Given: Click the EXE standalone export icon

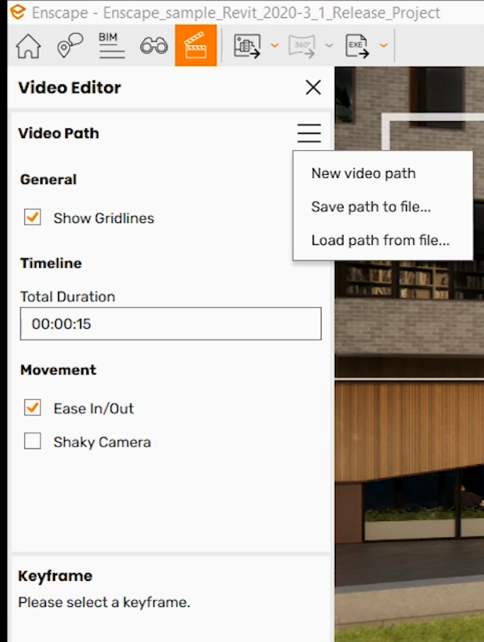Looking at the screenshot, I should pos(357,45).
